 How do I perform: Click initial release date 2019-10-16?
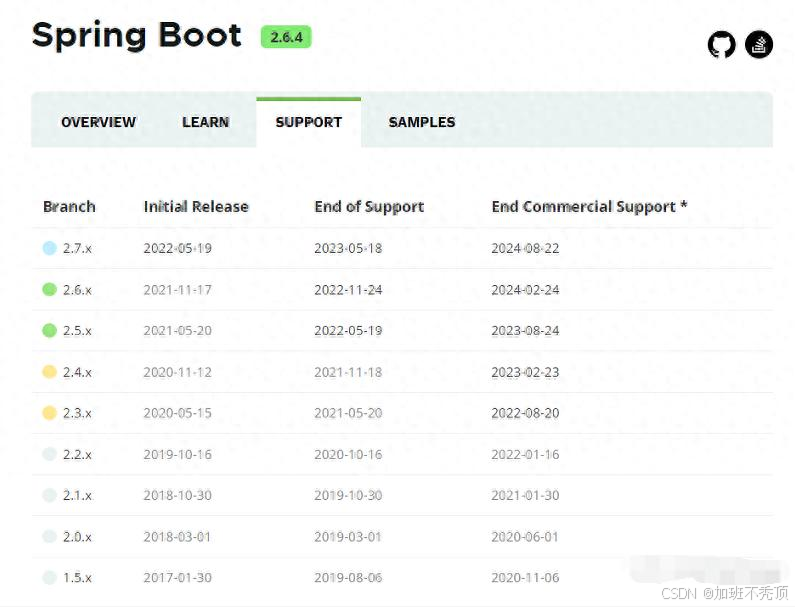177,454
